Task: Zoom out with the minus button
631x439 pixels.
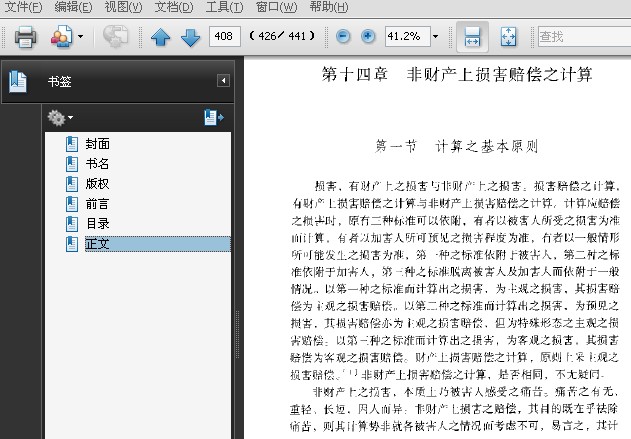Action: (x=343, y=37)
